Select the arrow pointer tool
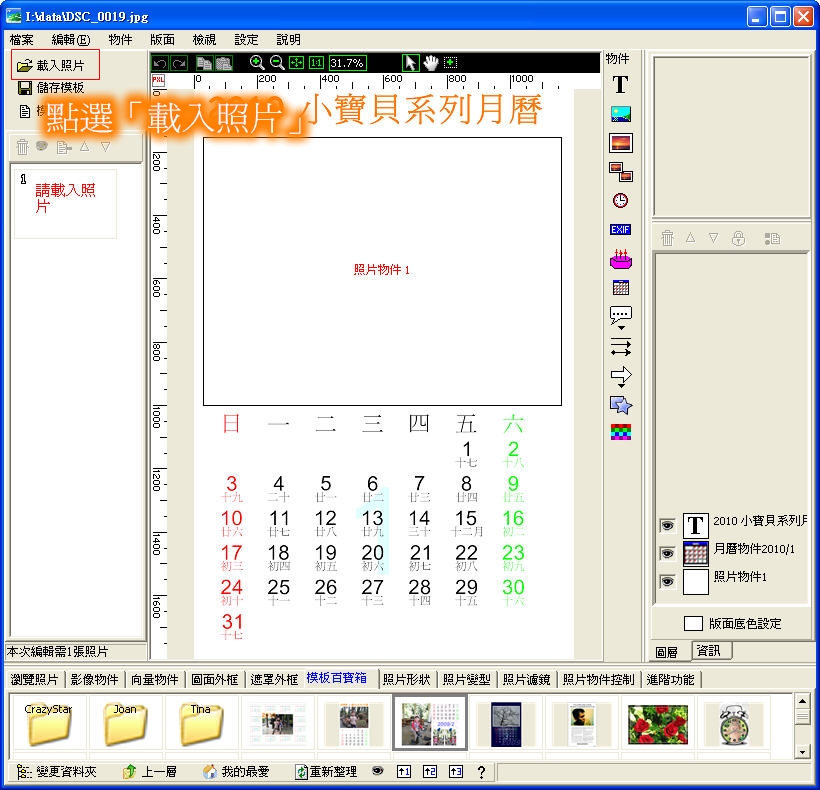 tap(411, 63)
